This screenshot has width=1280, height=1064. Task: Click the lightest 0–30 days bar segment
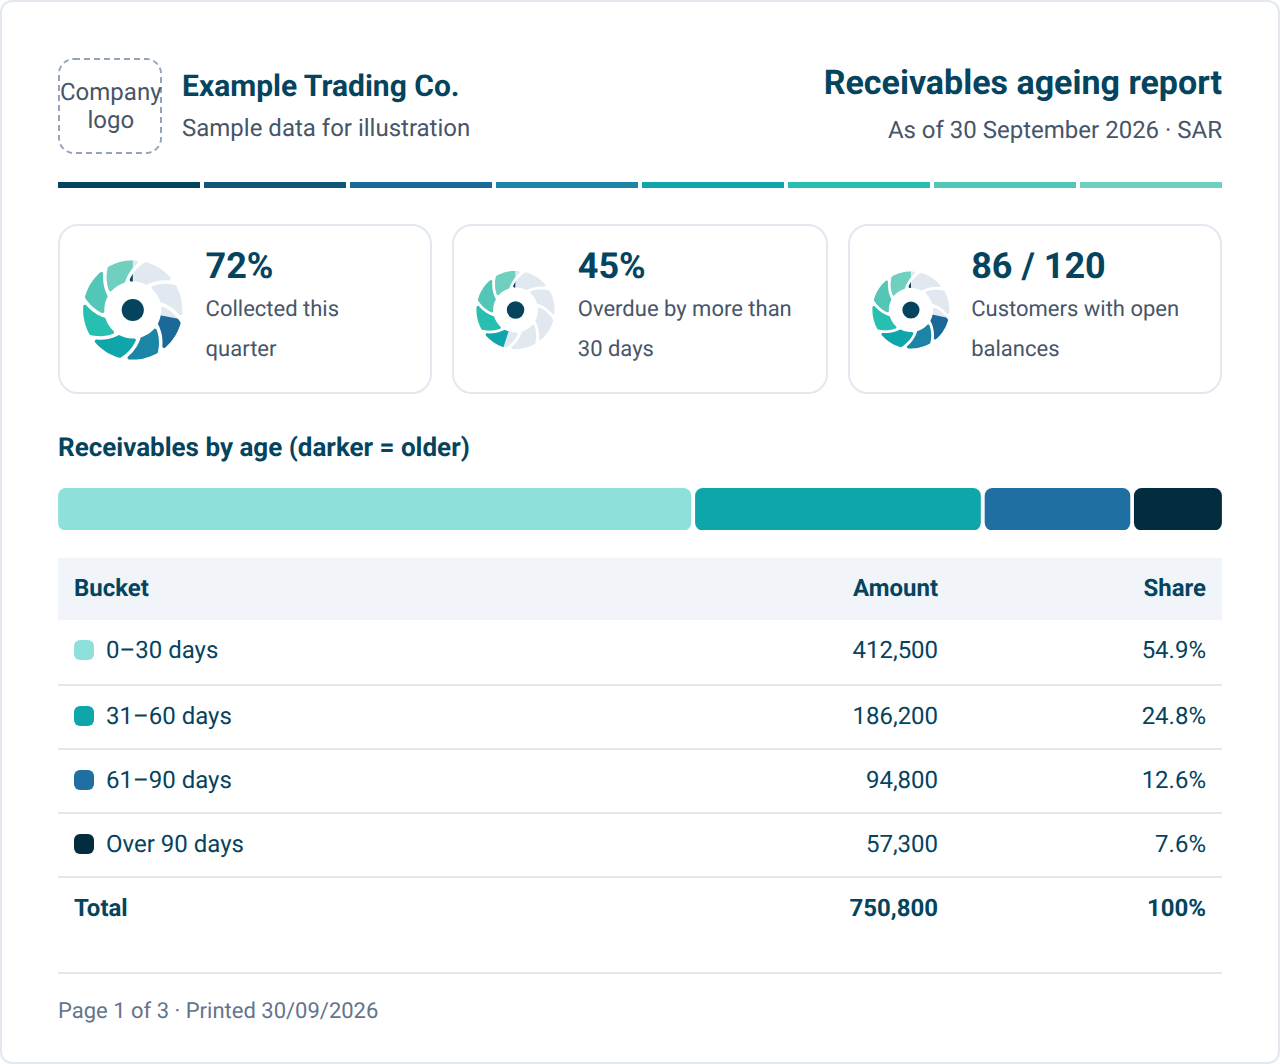375,509
